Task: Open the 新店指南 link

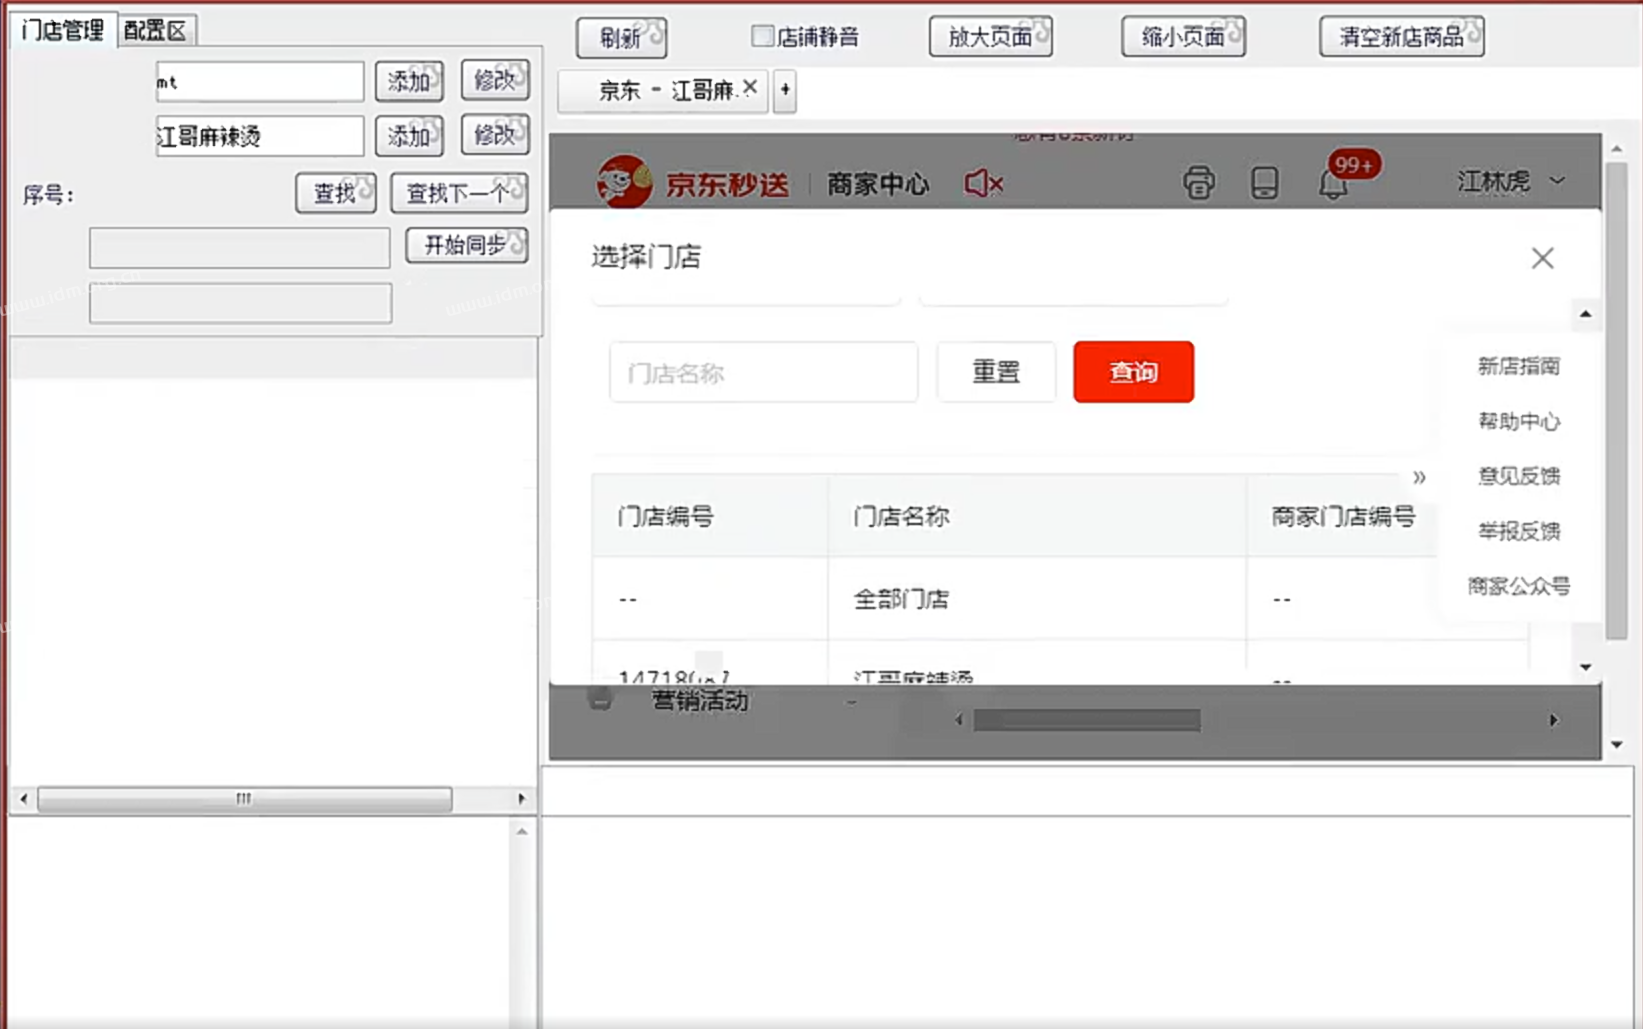Action: [1518, 366]
